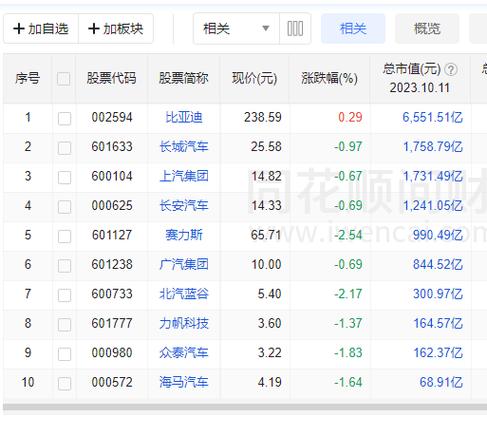The width and height of the screenshot is (487, 436).
Task: Check the box for 上汽集团 row
Action: point(64,177)
